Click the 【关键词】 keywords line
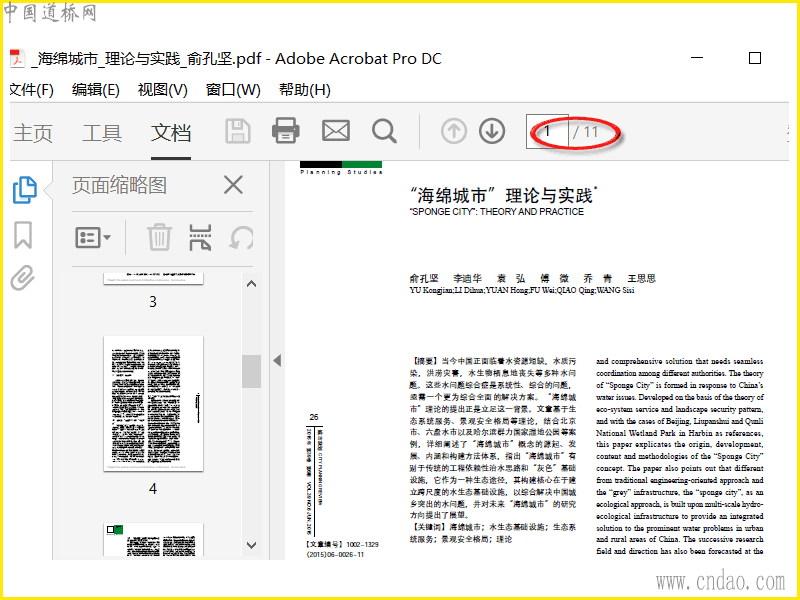Image resolution: width=800 pixels, height=600 pixels. point(493,533)
